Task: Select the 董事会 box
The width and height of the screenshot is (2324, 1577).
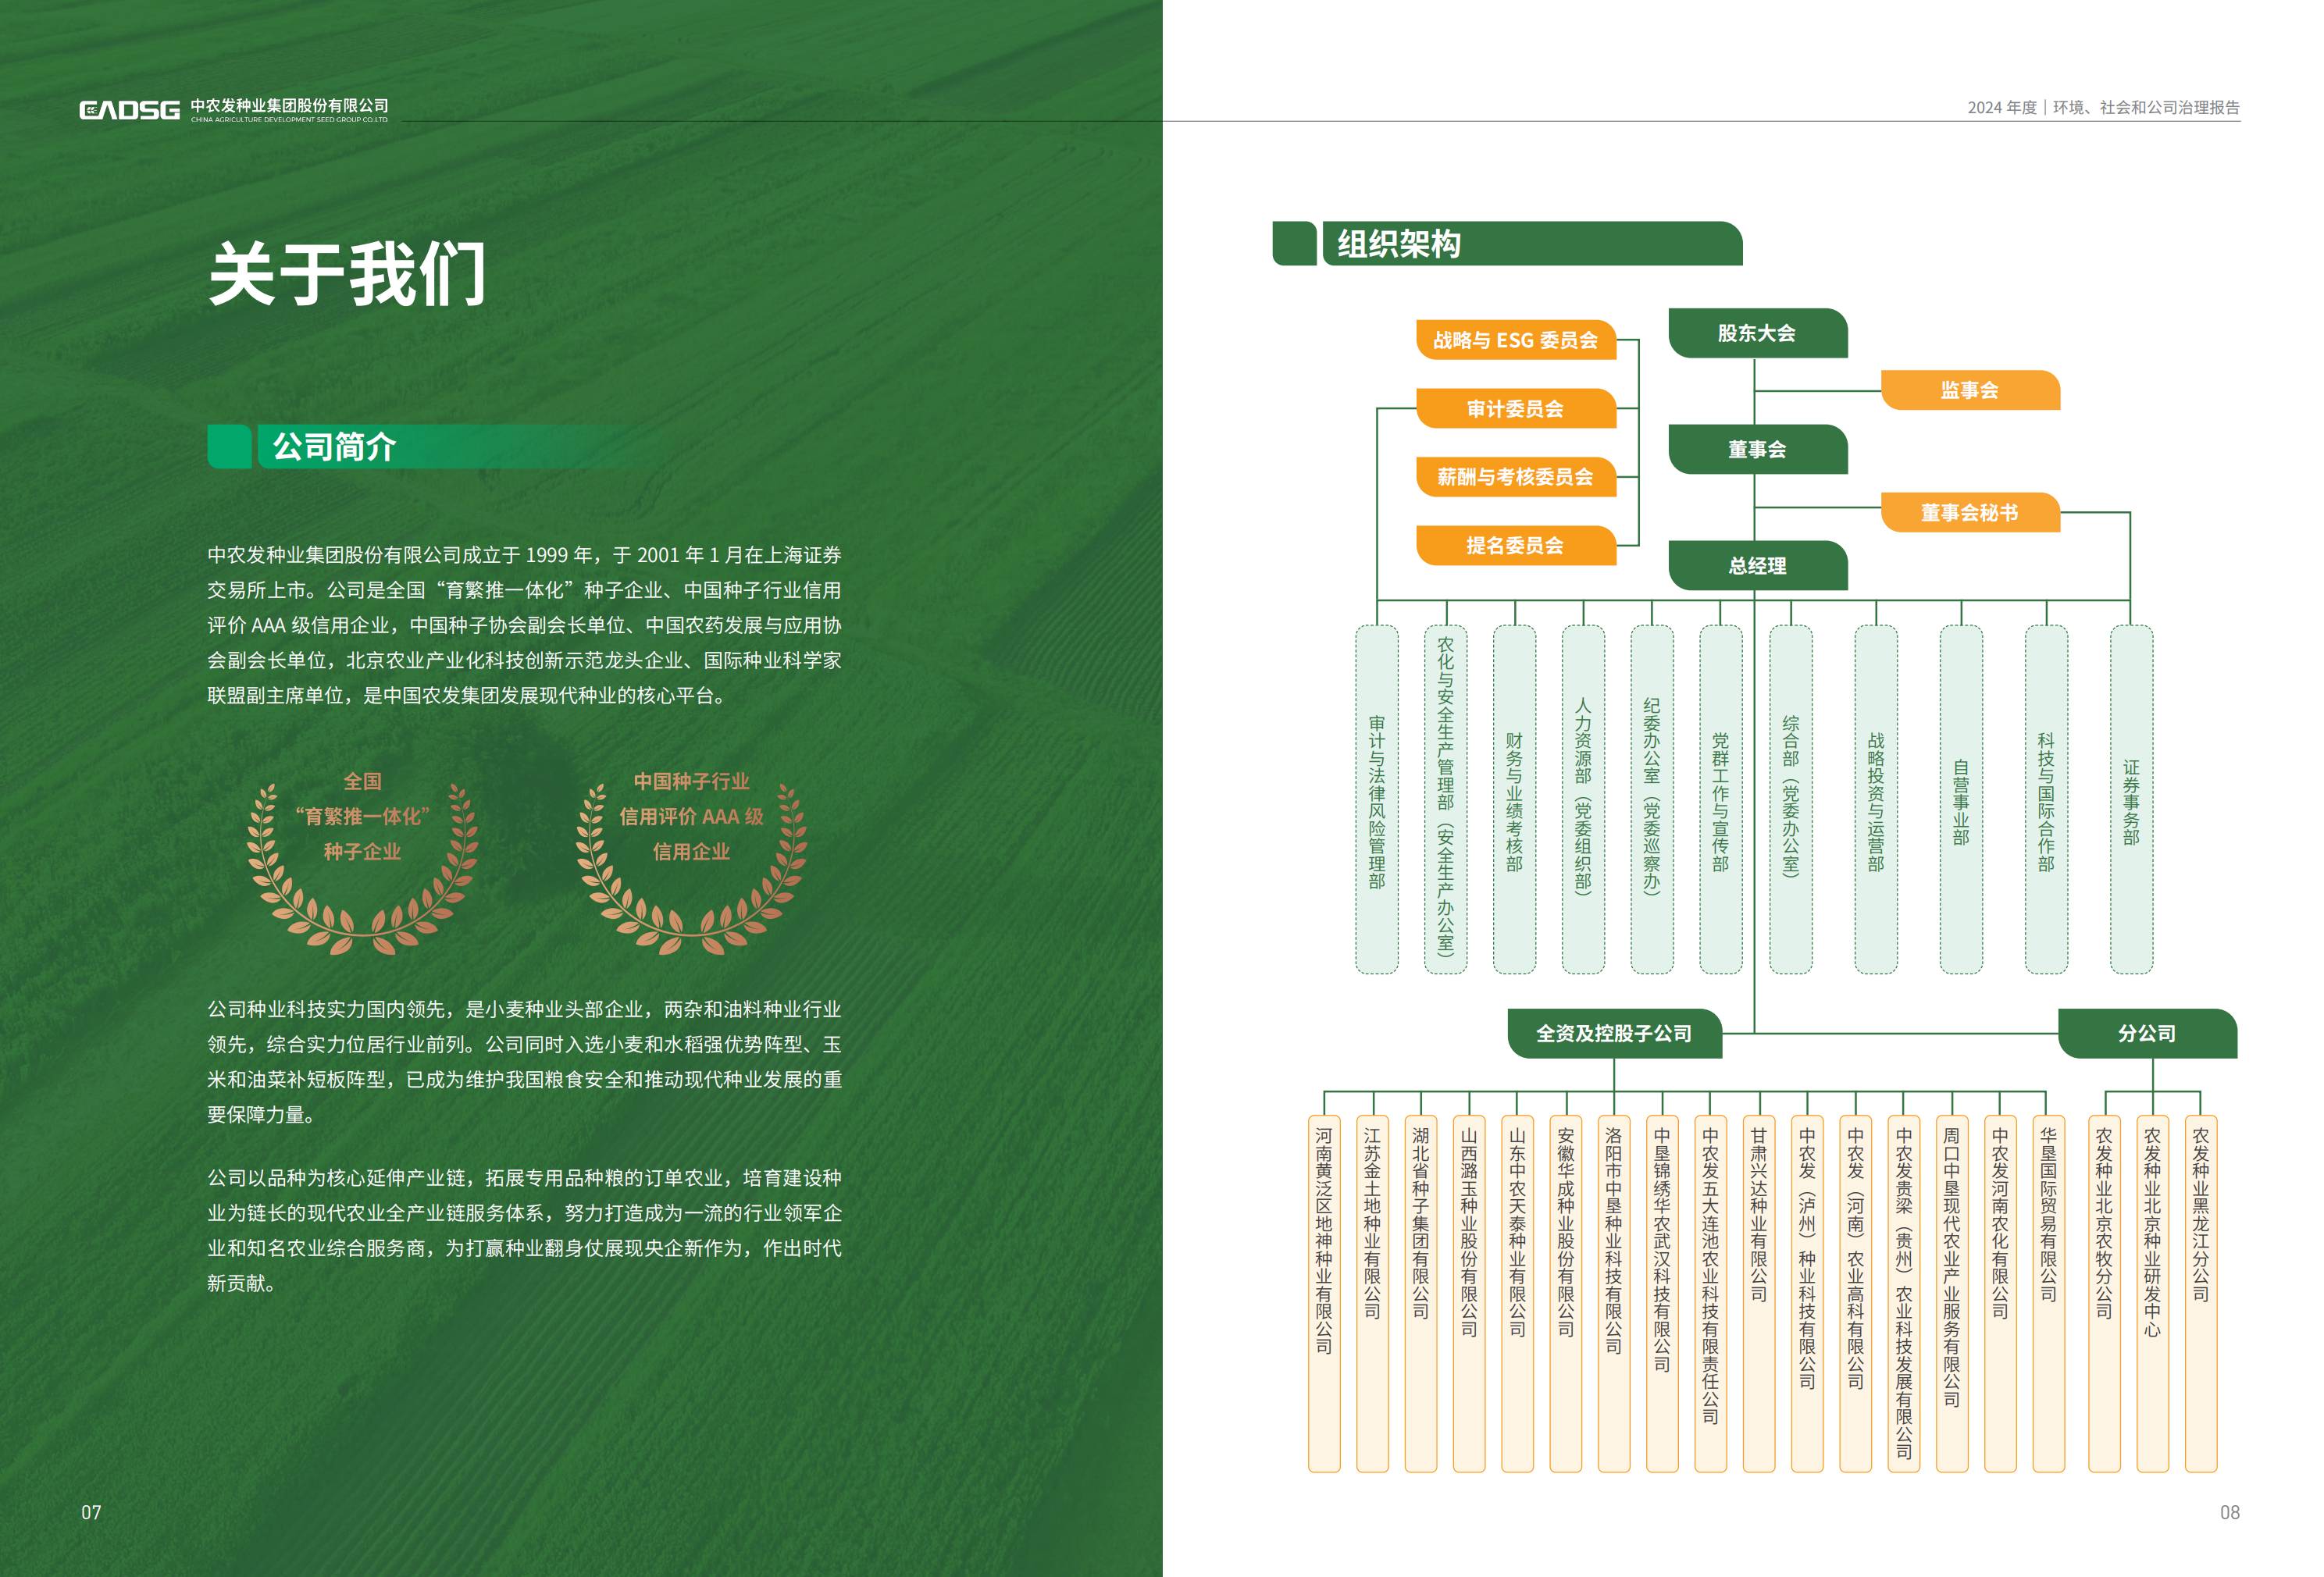Action: 1757,449
